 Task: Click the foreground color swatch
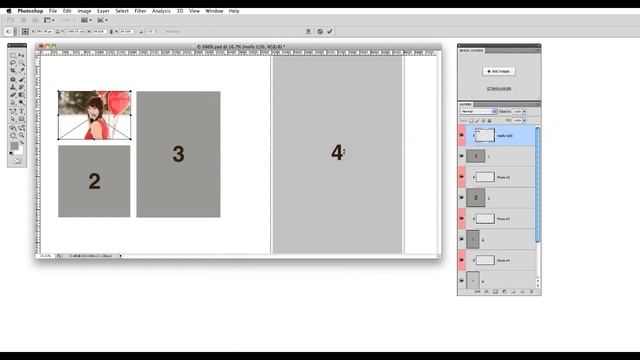14,146
